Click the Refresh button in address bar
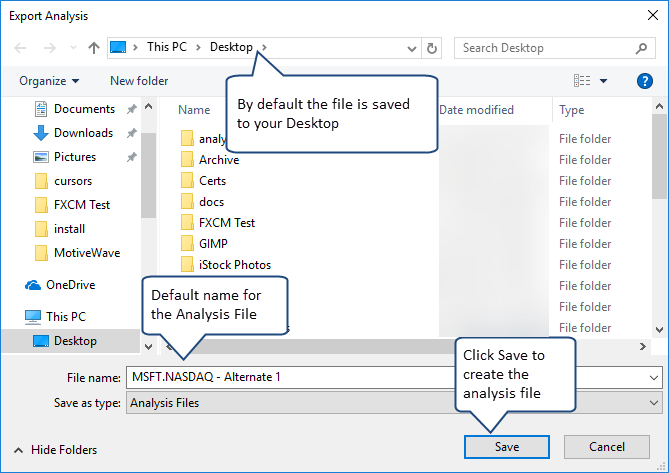The width and height of the screenshot is (669, 473). coord(432,48)
